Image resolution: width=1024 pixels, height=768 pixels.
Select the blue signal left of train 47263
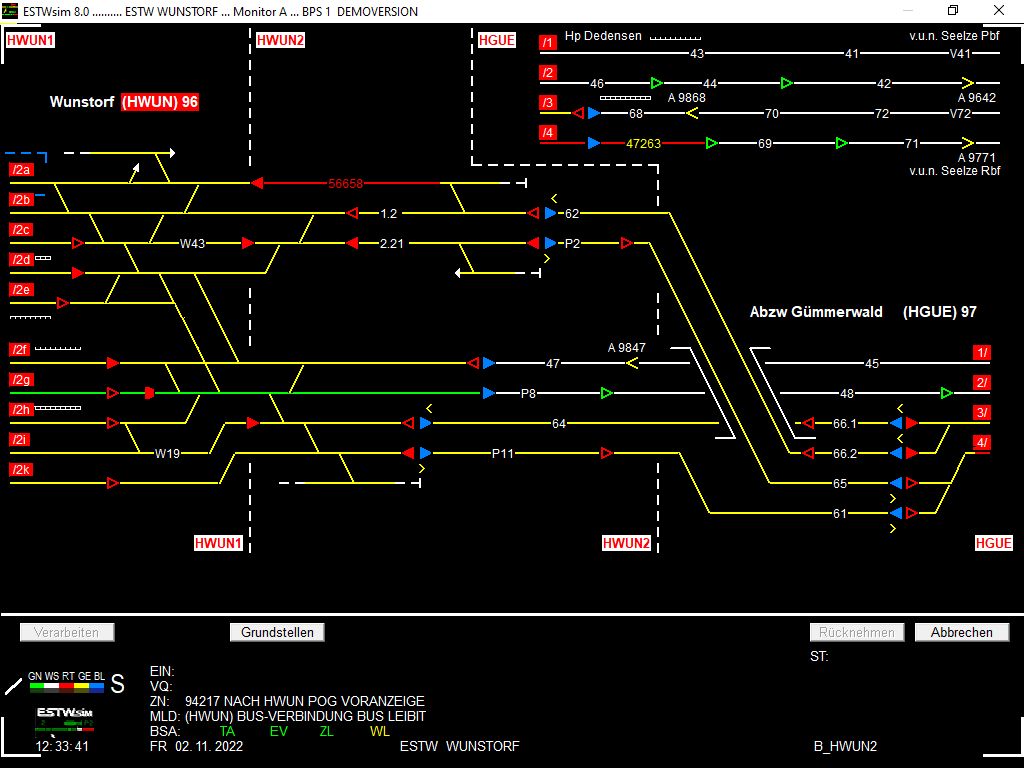click(x=594, y=143)
